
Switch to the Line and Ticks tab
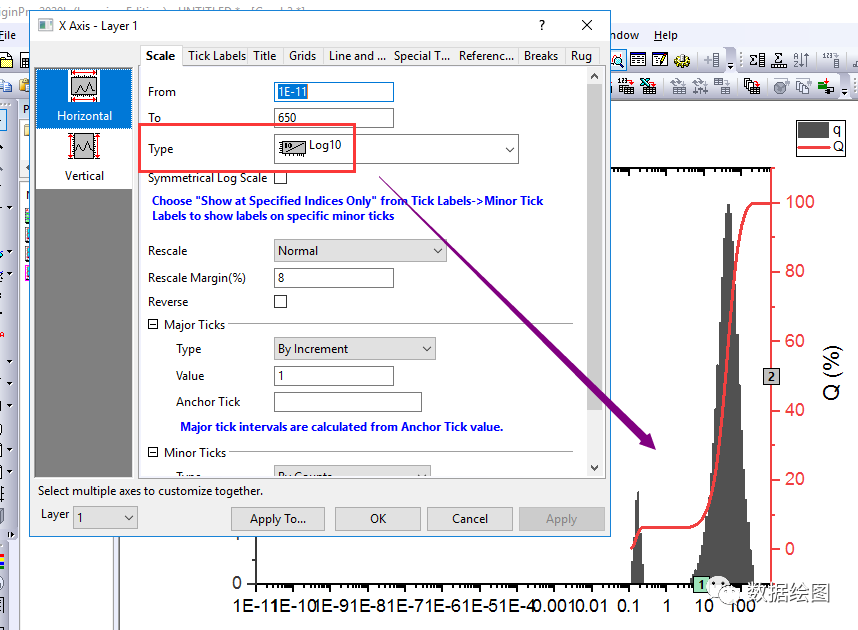357,56
